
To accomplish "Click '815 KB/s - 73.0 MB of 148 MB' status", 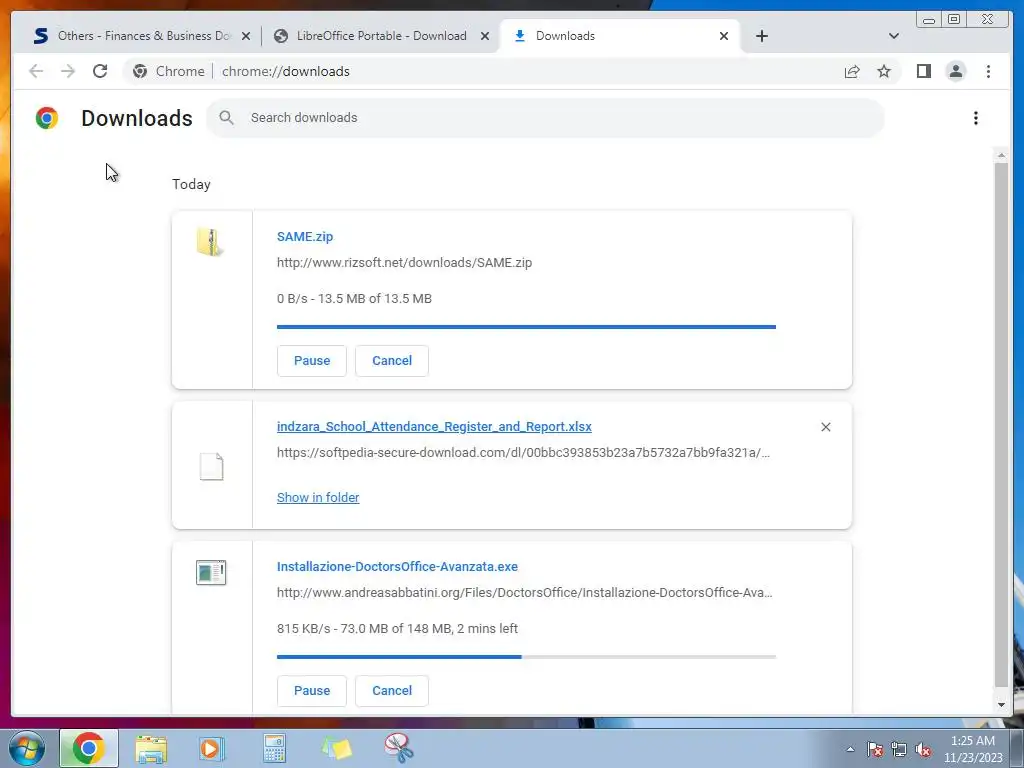I will 397,628.
